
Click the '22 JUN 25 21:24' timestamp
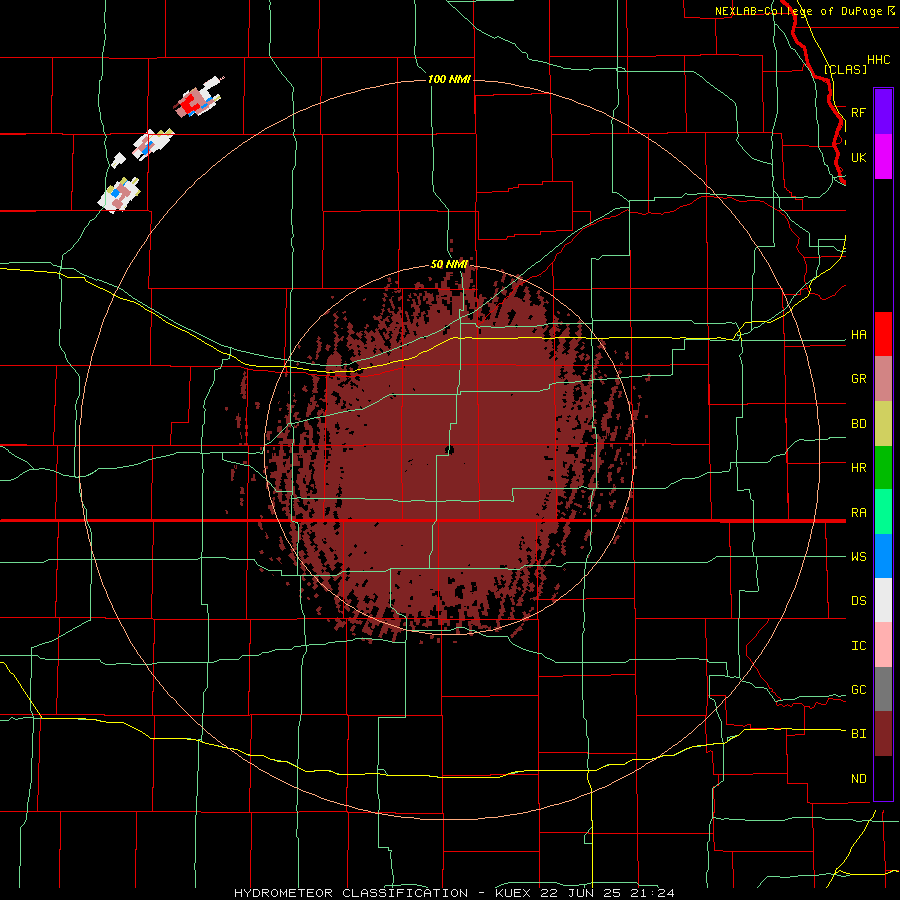tap(606, 893)
